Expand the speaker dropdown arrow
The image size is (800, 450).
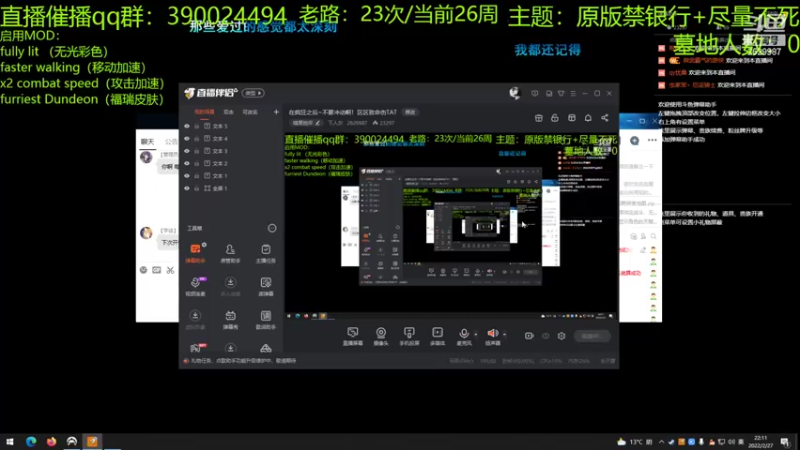click(x=505, y=335)
